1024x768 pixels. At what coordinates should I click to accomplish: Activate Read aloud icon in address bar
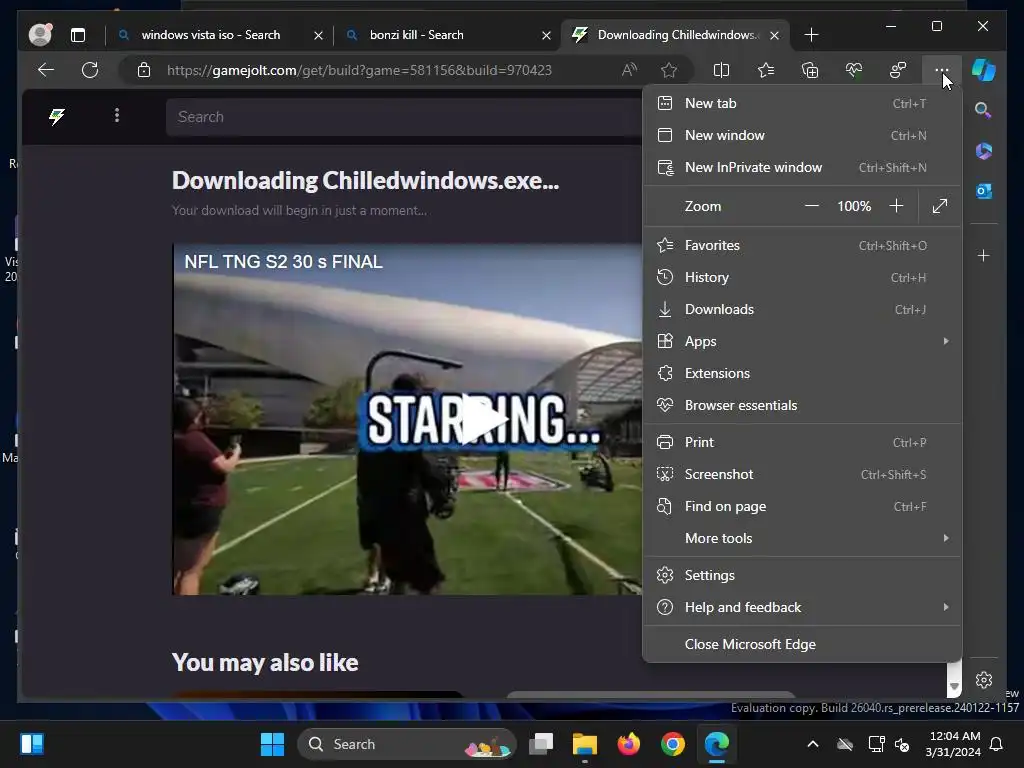pyautogui.click(x=630, y=70)
